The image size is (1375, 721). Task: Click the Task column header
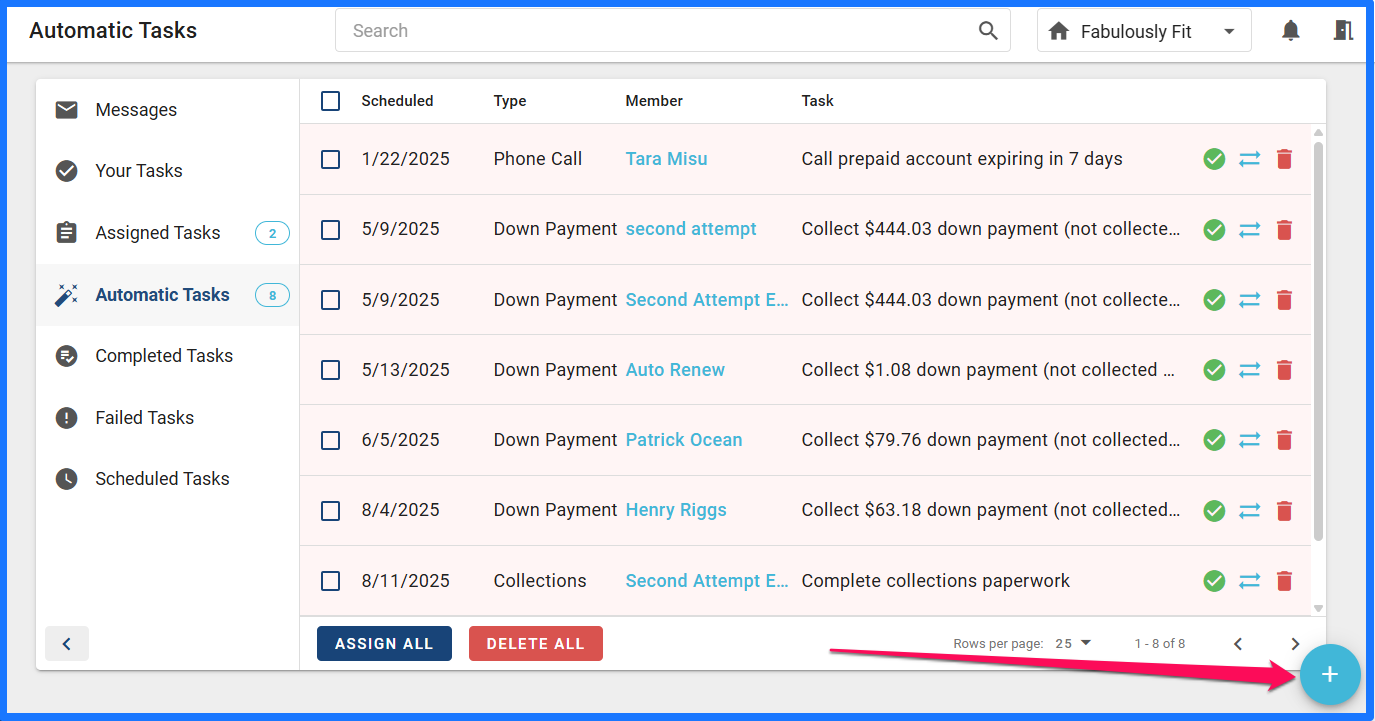[817, 101]
